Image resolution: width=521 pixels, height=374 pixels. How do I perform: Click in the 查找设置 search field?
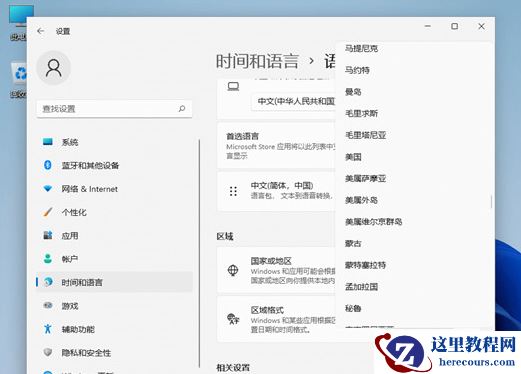pos(114,109)
